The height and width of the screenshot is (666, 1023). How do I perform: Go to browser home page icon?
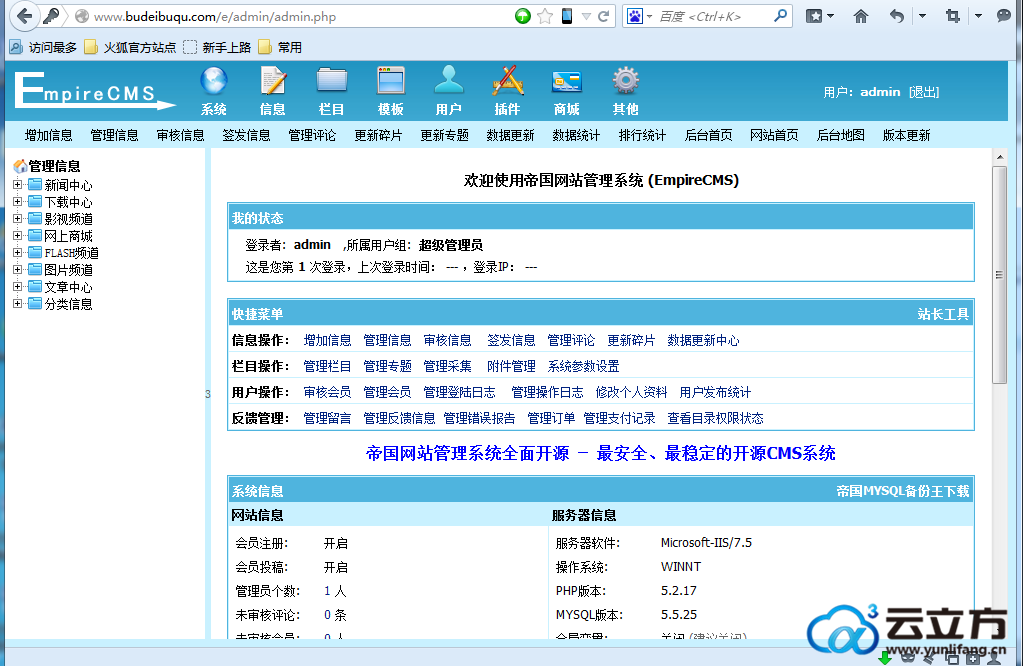(861, 16)
